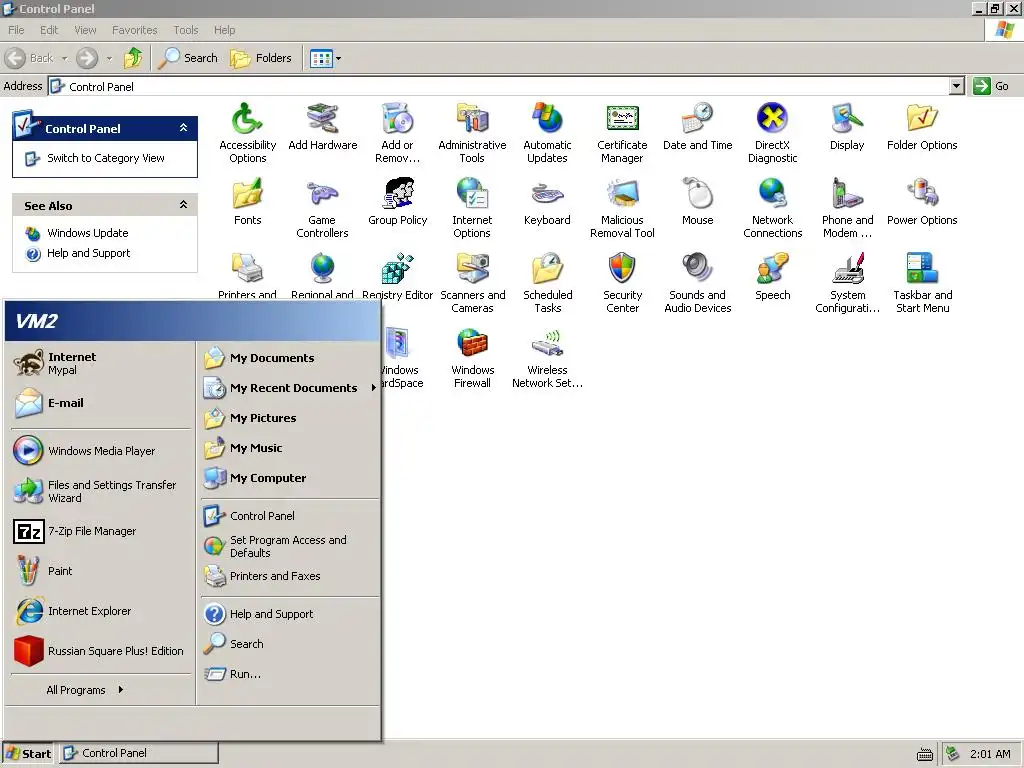Open the Tools menu
Screen dimensions: 1024x768
click(x=185, y=30)
